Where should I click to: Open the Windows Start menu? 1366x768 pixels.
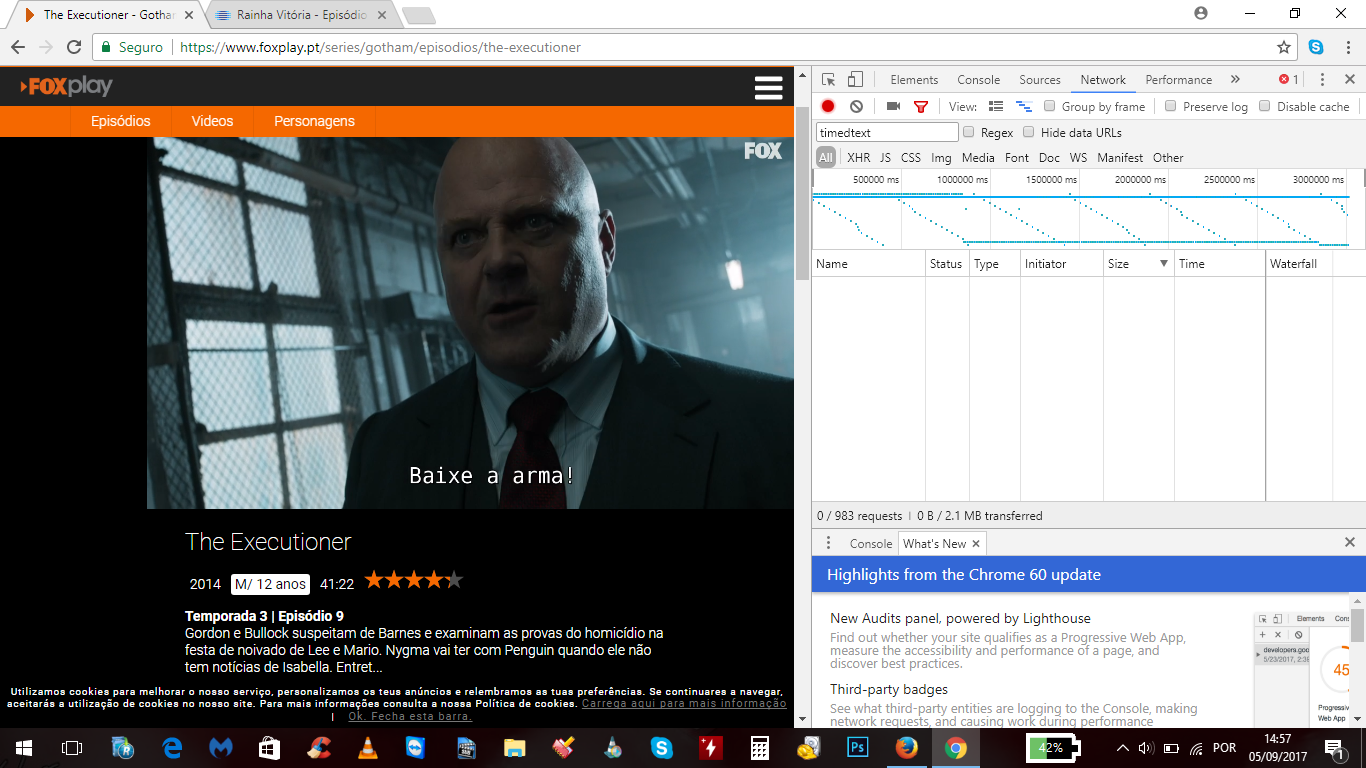click(23, 748)
